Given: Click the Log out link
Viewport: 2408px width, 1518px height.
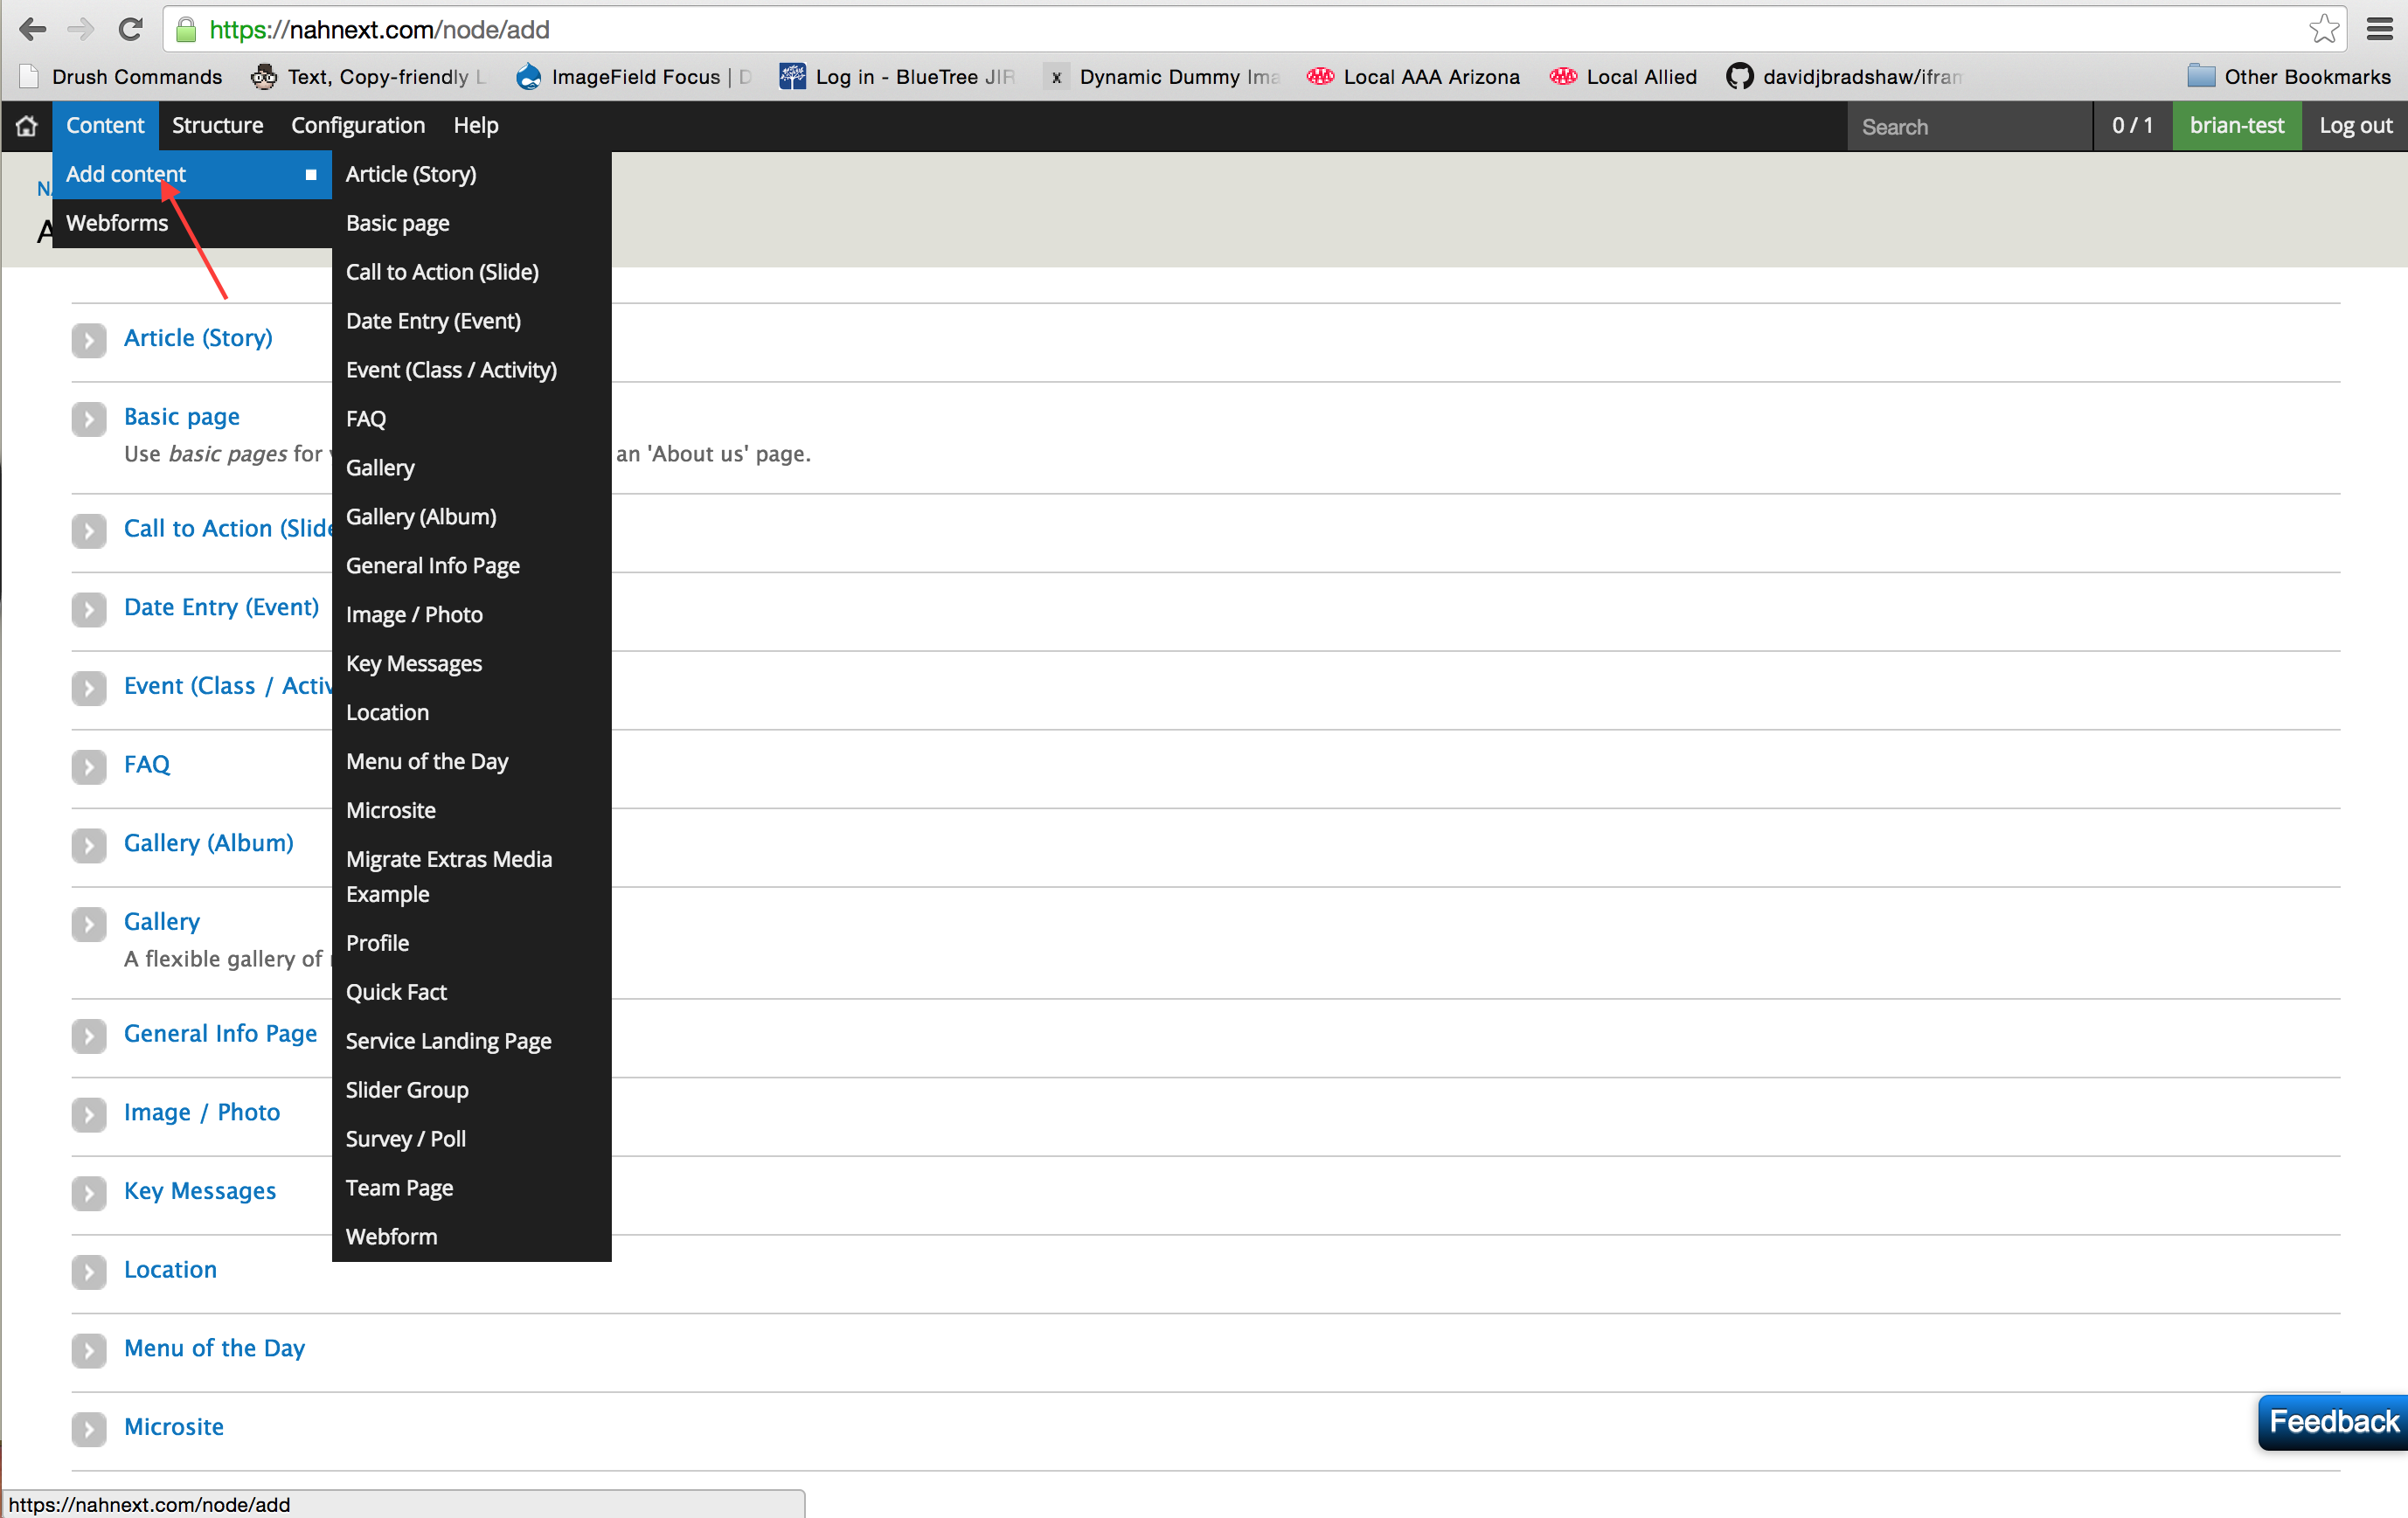Looking at the screenshot, I should click(x=2355, y=126).
